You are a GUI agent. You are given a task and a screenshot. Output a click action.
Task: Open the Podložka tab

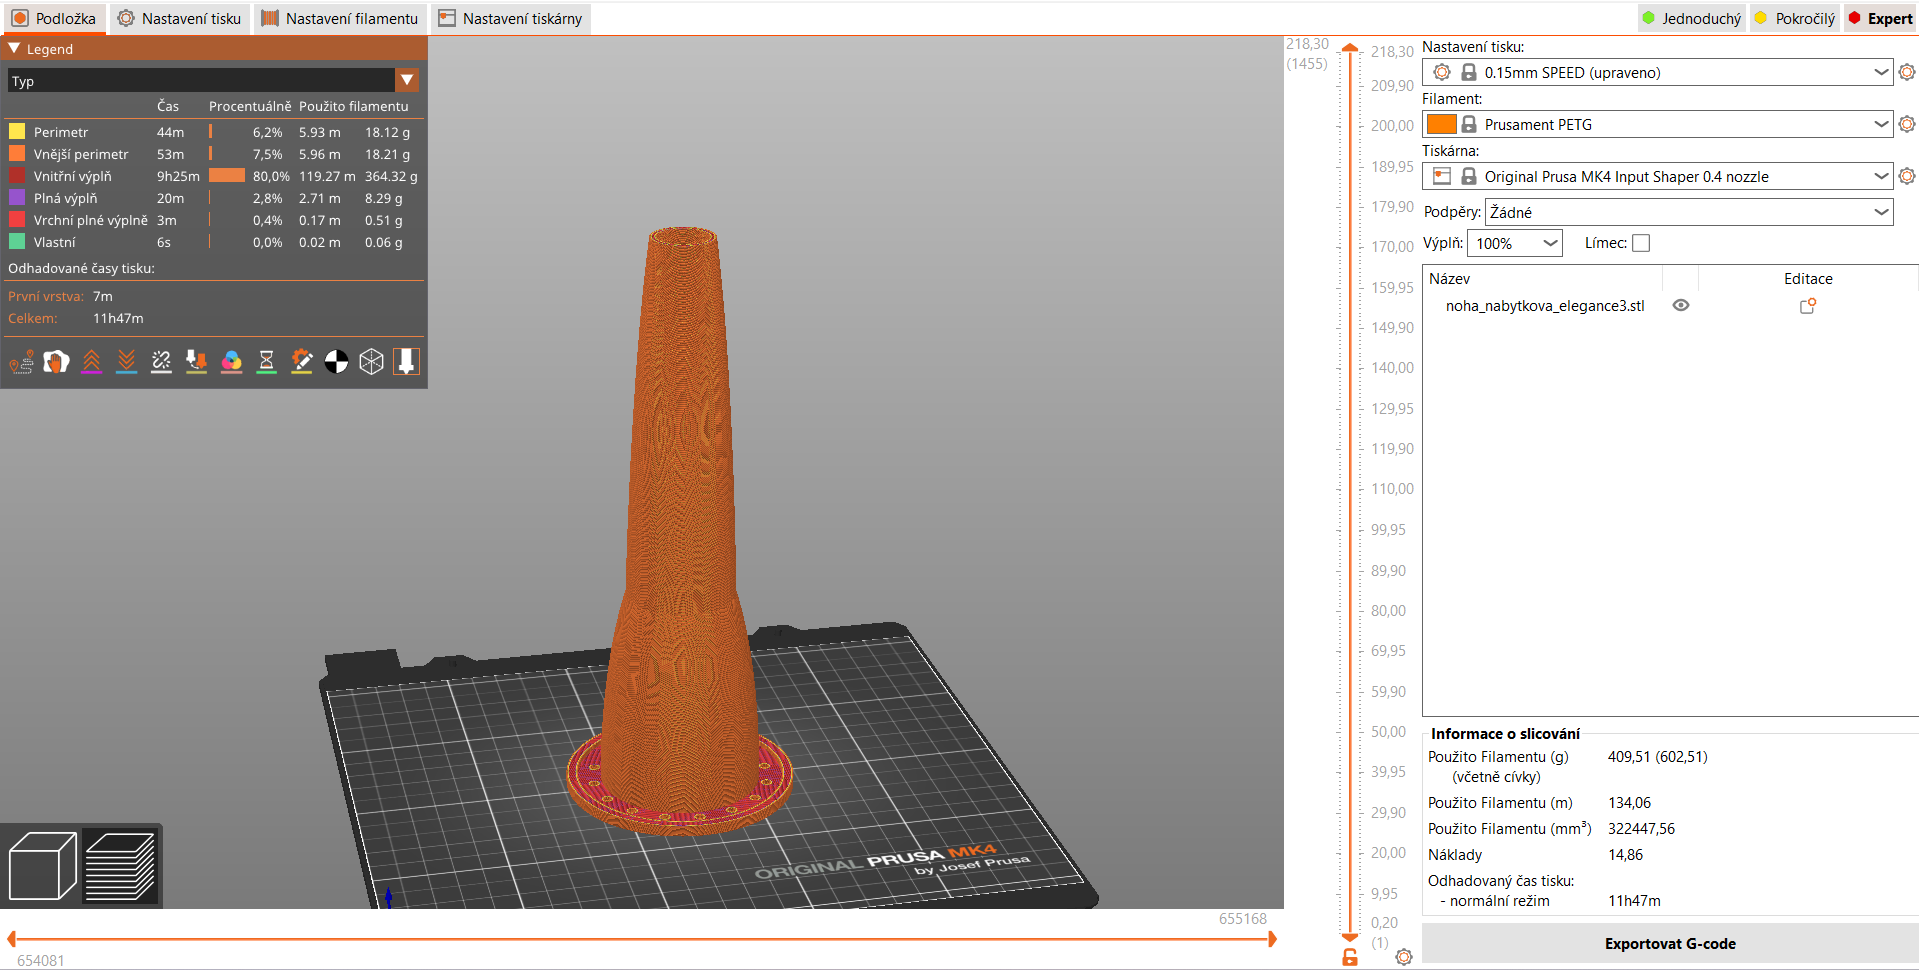point(54,18)
